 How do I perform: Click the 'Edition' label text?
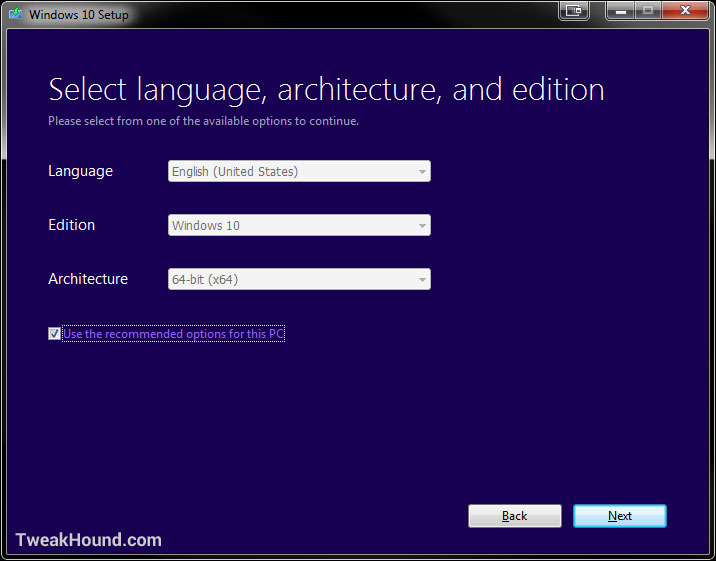tap(72, 225)
